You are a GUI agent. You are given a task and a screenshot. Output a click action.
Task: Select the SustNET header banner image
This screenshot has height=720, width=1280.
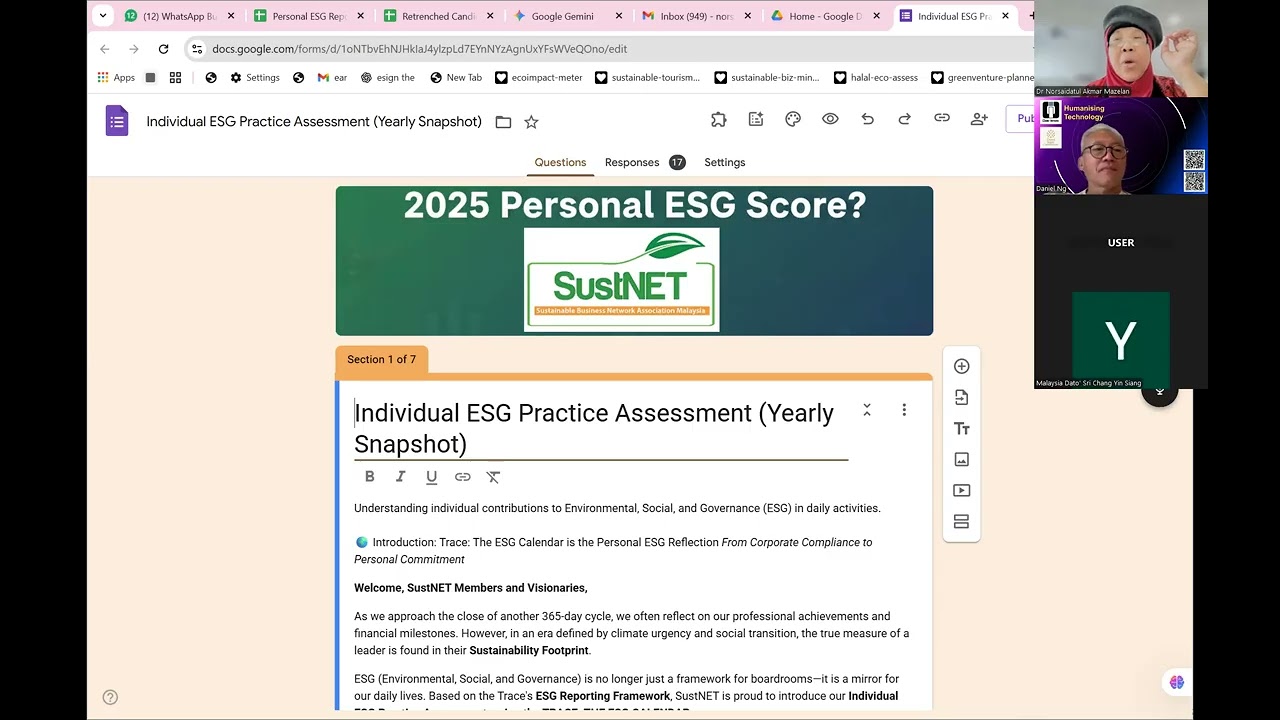coord(634,260)
